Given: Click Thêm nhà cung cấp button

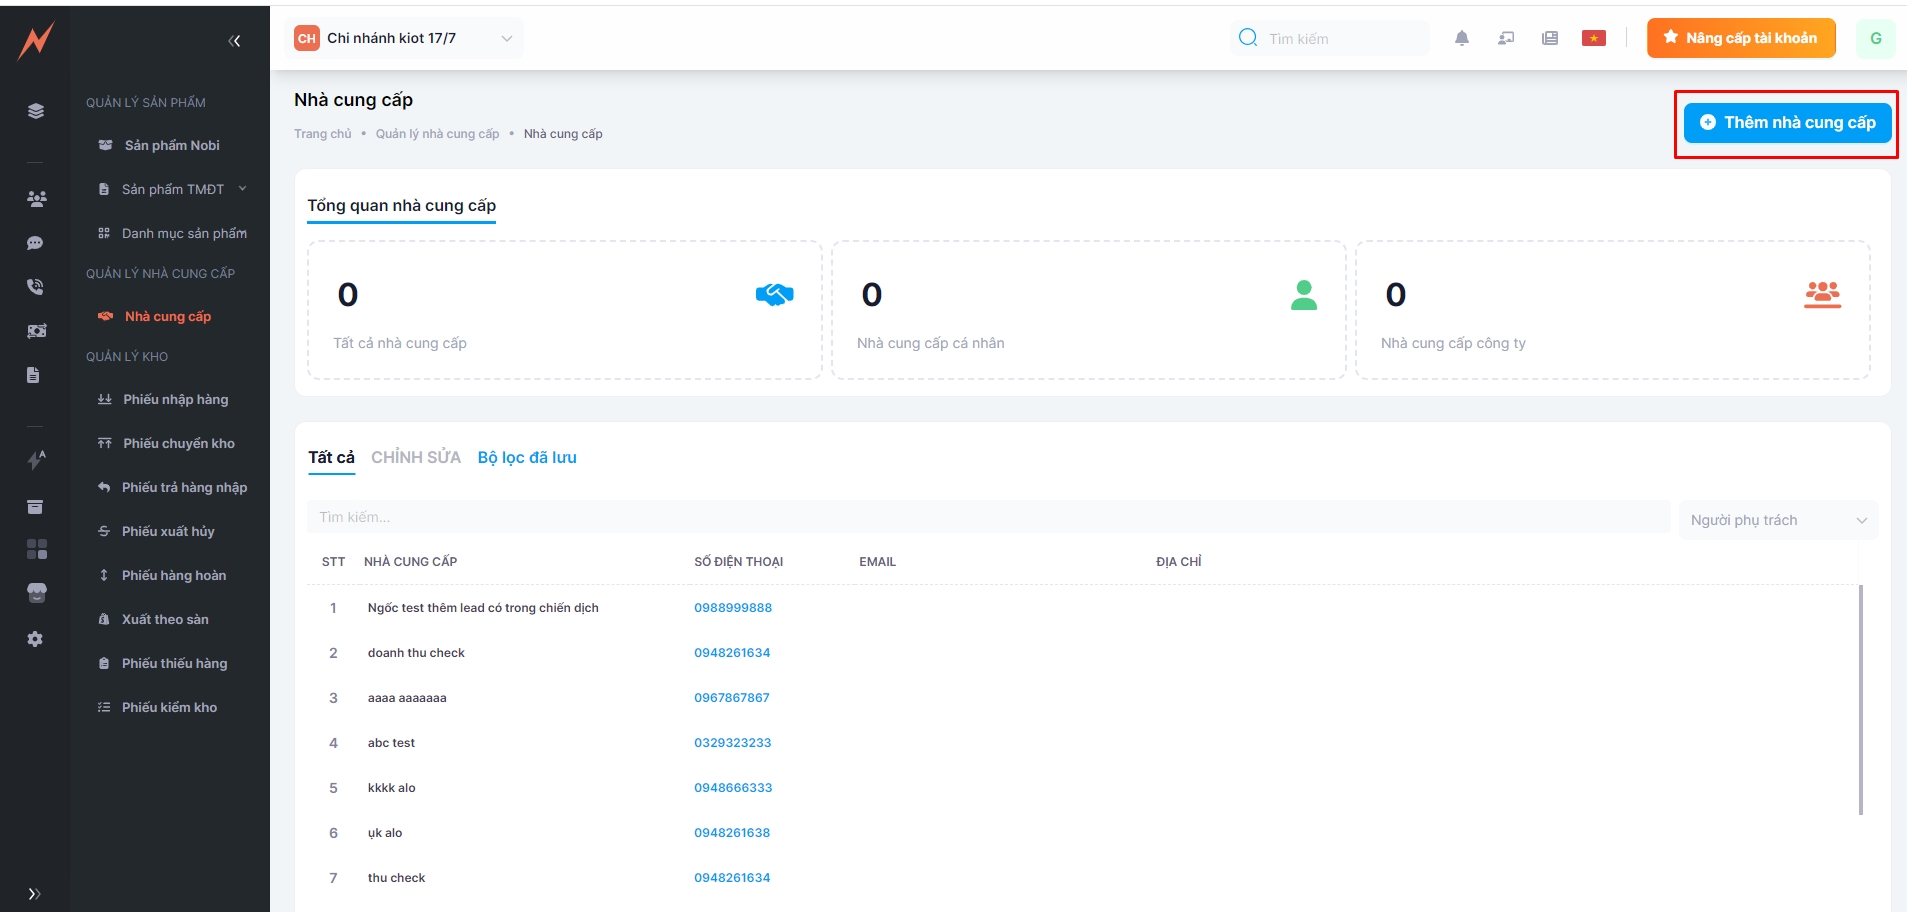Looking at the screenshot, I should pos(1787,123).
